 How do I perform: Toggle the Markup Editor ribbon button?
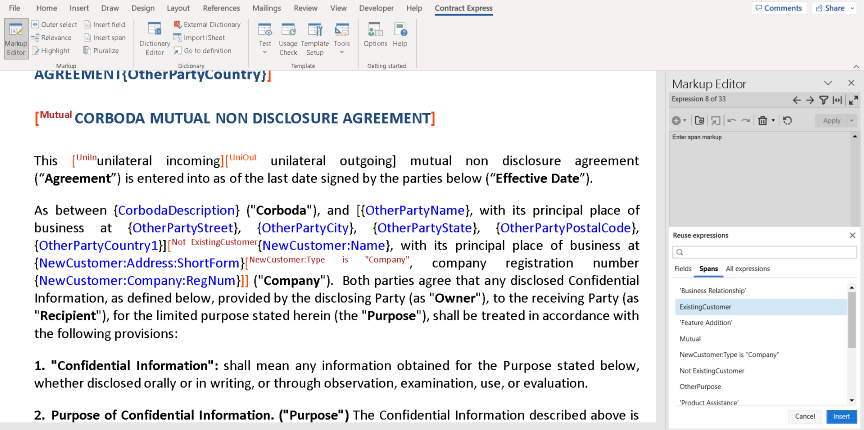click(15, 38)
